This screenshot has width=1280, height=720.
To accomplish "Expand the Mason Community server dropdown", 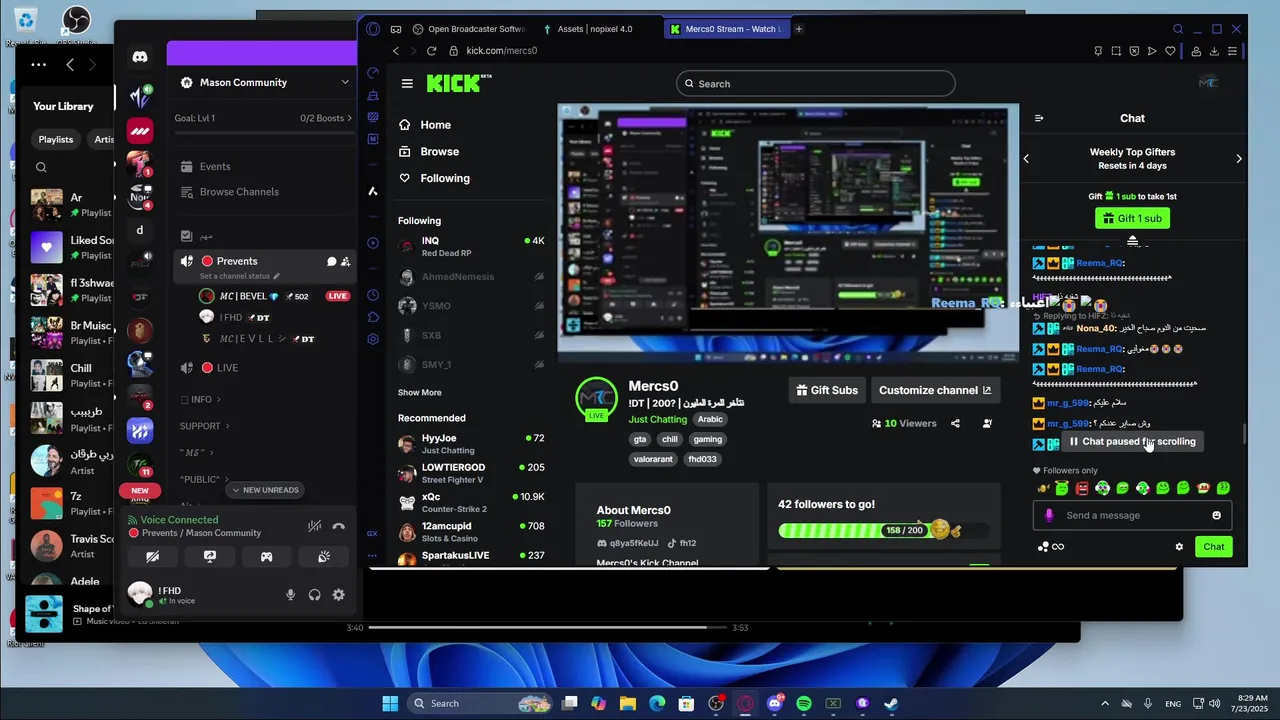I will [x=345, y=82].
